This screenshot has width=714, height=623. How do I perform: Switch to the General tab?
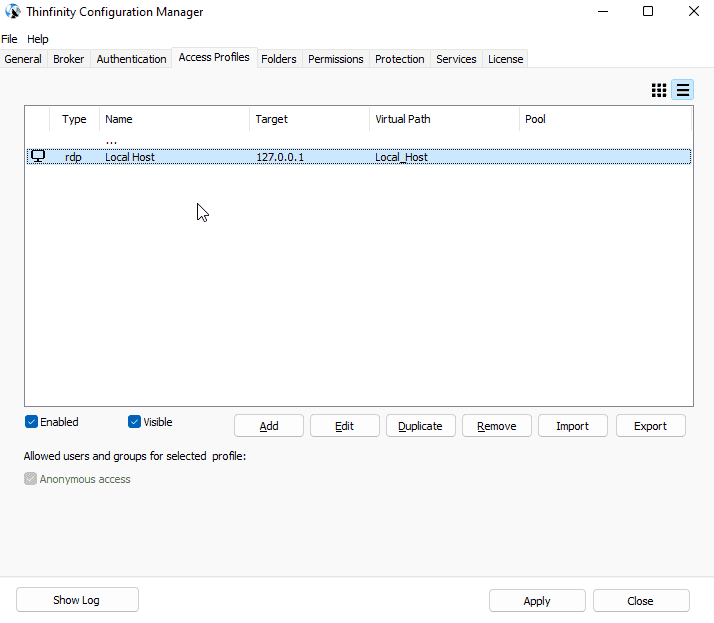(x=23, y=59)
